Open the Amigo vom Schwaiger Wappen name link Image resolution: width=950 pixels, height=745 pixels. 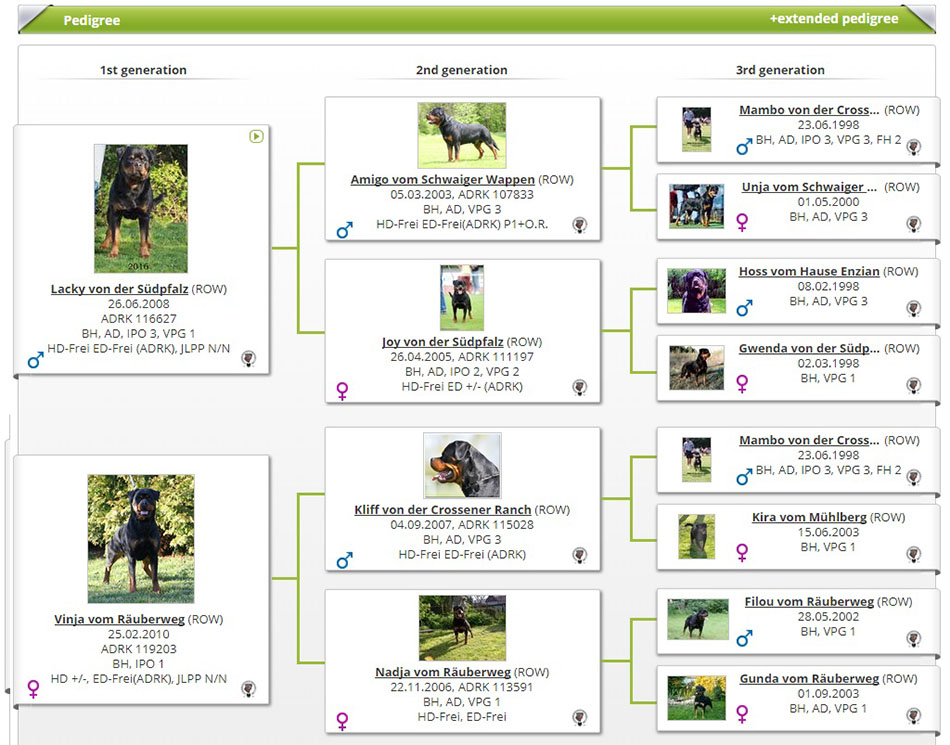pyautogui.click(x=442, y=180)
